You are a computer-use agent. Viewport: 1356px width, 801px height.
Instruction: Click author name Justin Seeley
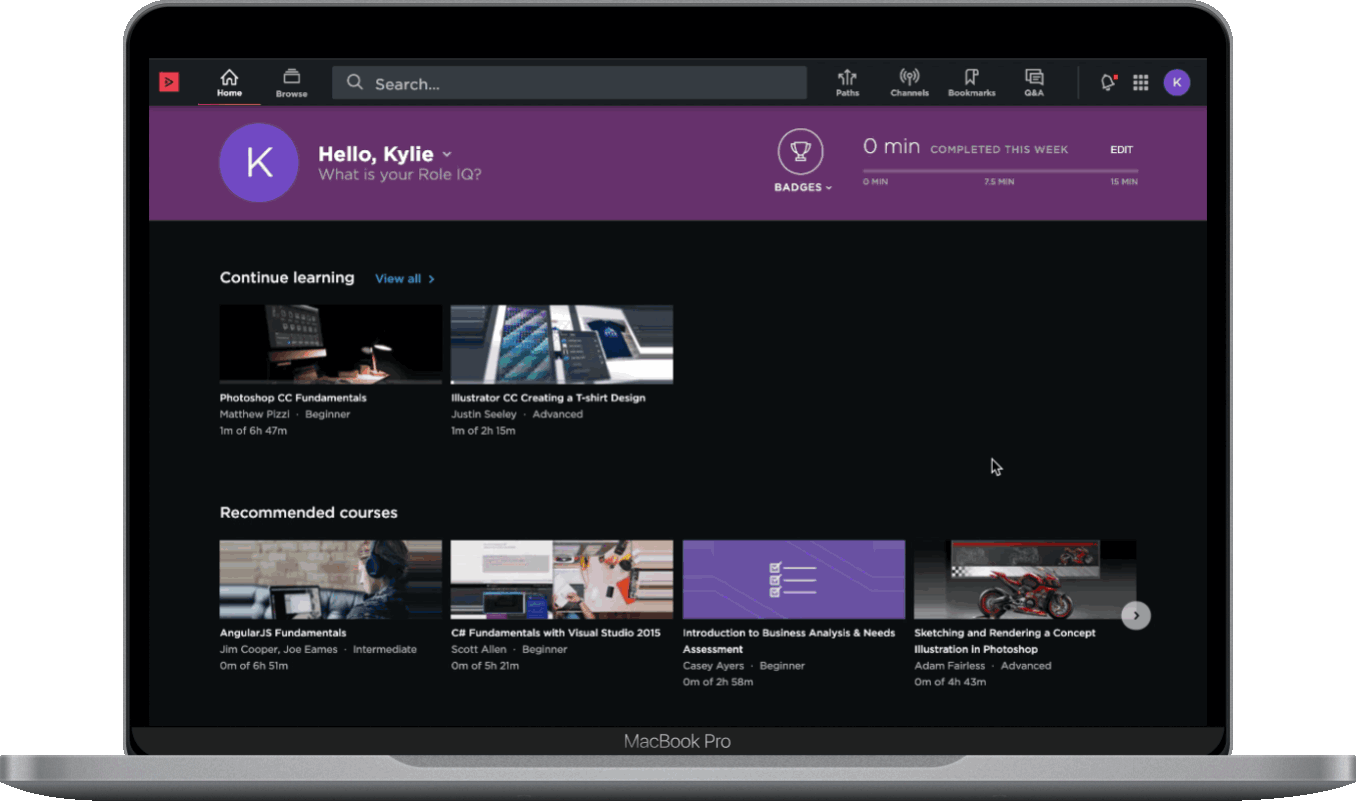(x=484, y=414)
